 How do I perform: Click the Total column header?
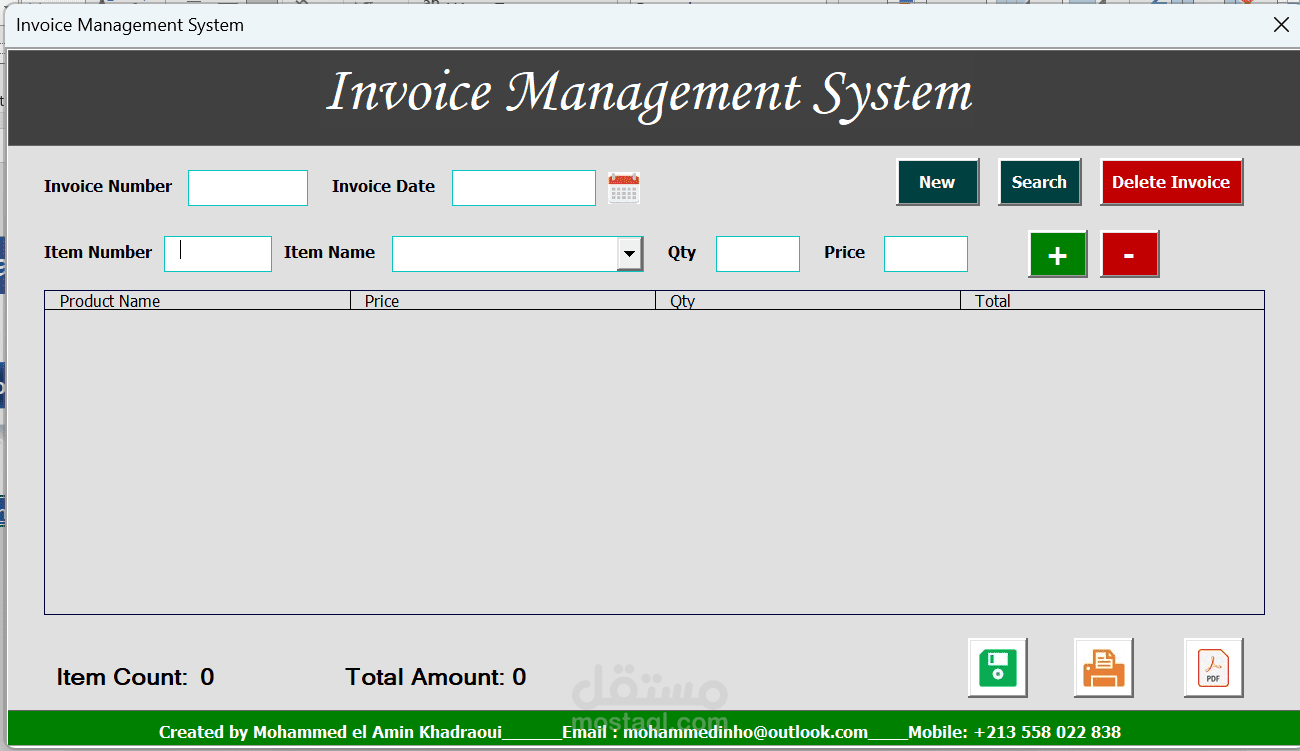click(1112, 301)
